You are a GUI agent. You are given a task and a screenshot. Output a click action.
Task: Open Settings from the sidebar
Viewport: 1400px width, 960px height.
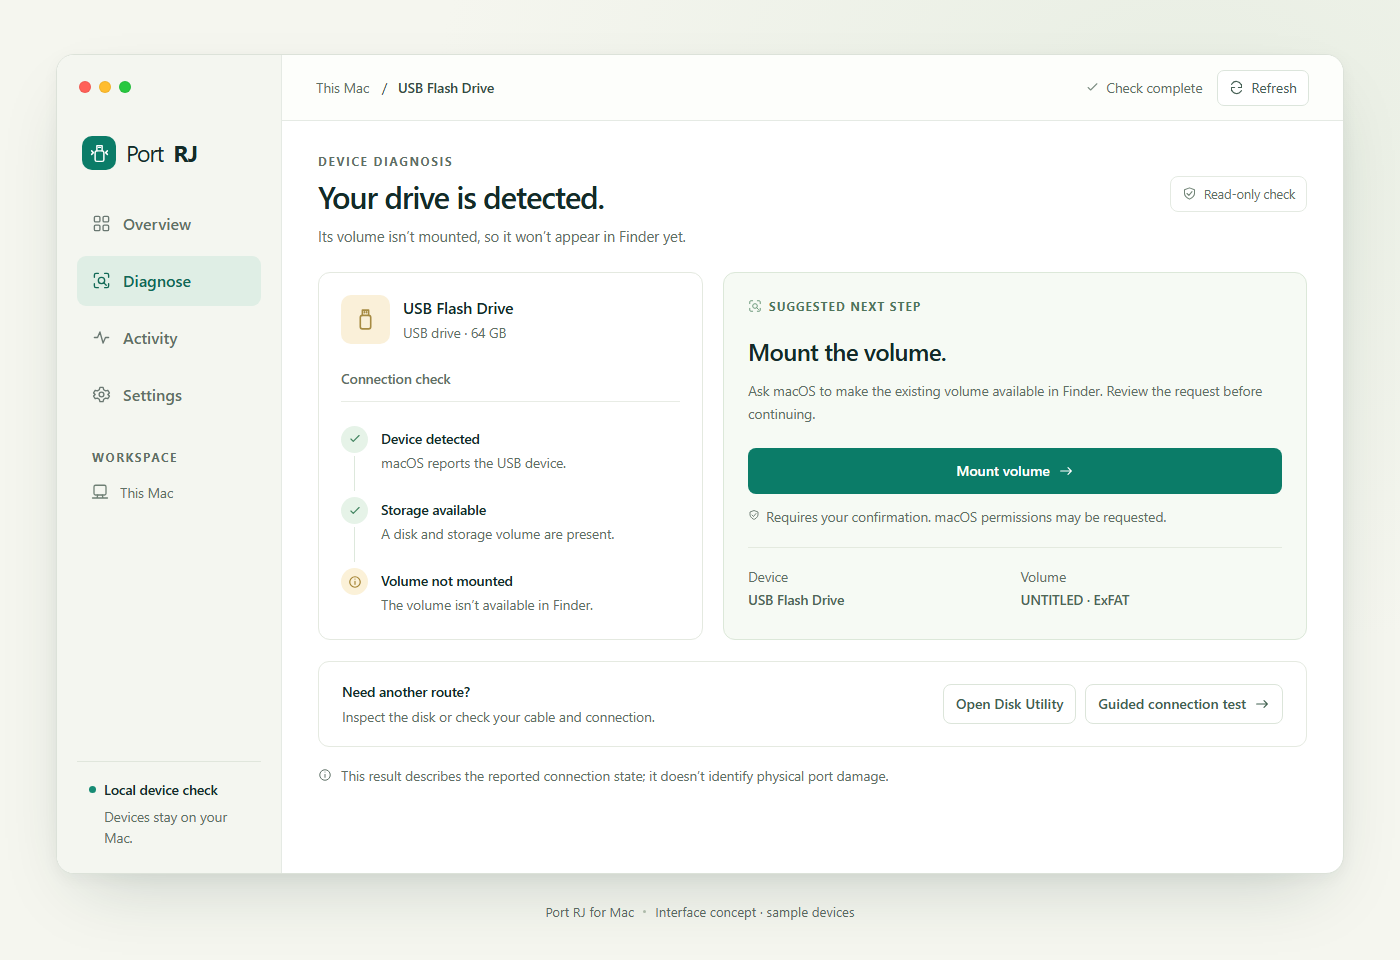click(x=169, y=395)
